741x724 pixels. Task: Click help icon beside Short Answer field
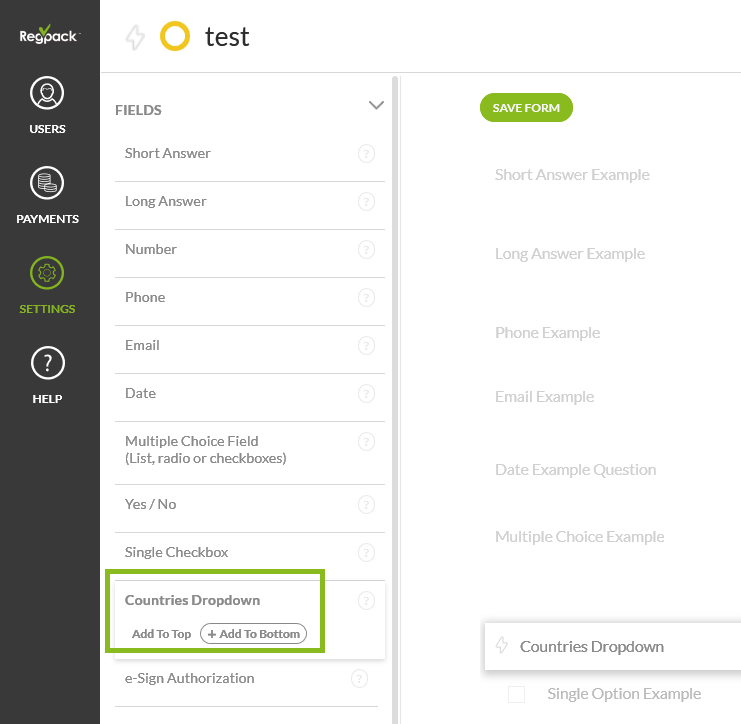366,154
